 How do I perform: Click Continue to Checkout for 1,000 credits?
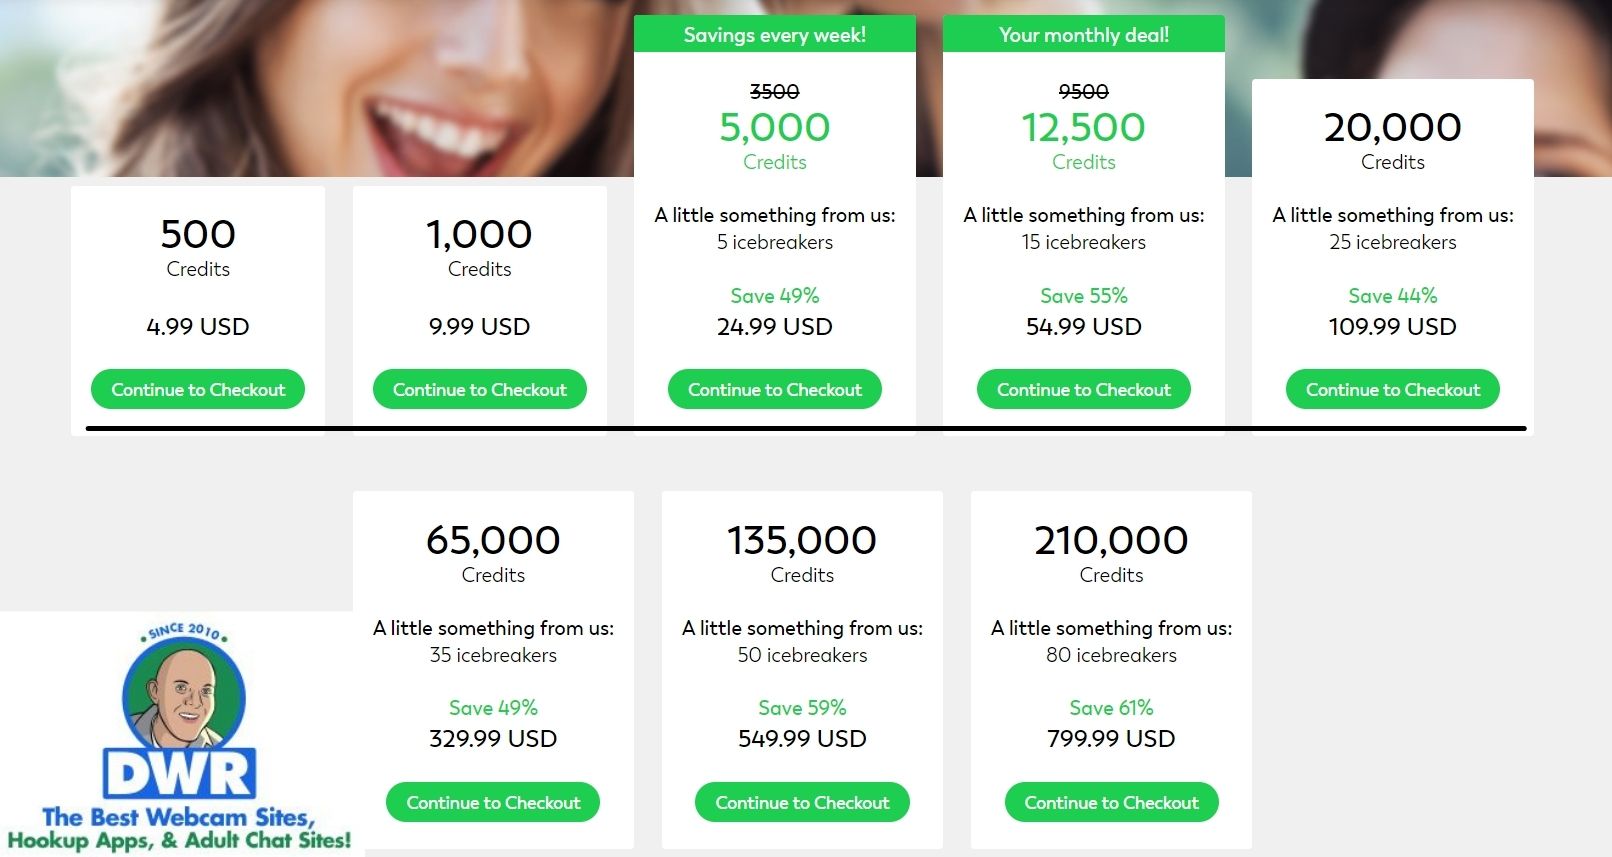pyautogui.click(x=479, y=390)
